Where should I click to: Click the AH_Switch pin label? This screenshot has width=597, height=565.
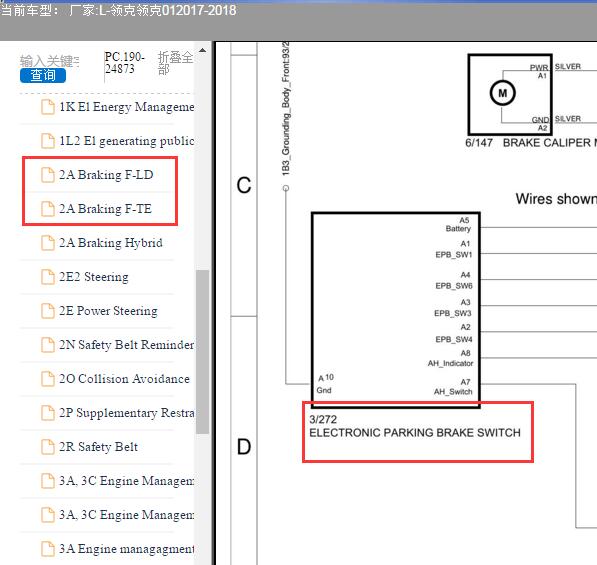(453, 392)
